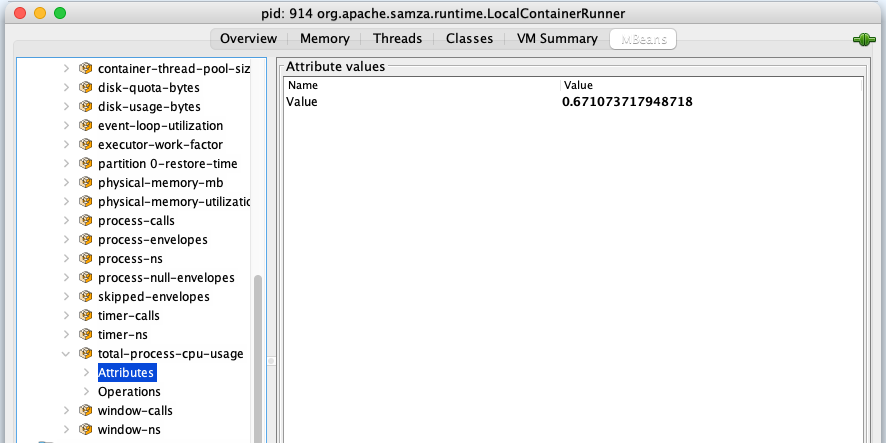Go to the VM Summary tab
Image resolution: width=886 pixels, height=443 pixels.
(x=557, y=39)
